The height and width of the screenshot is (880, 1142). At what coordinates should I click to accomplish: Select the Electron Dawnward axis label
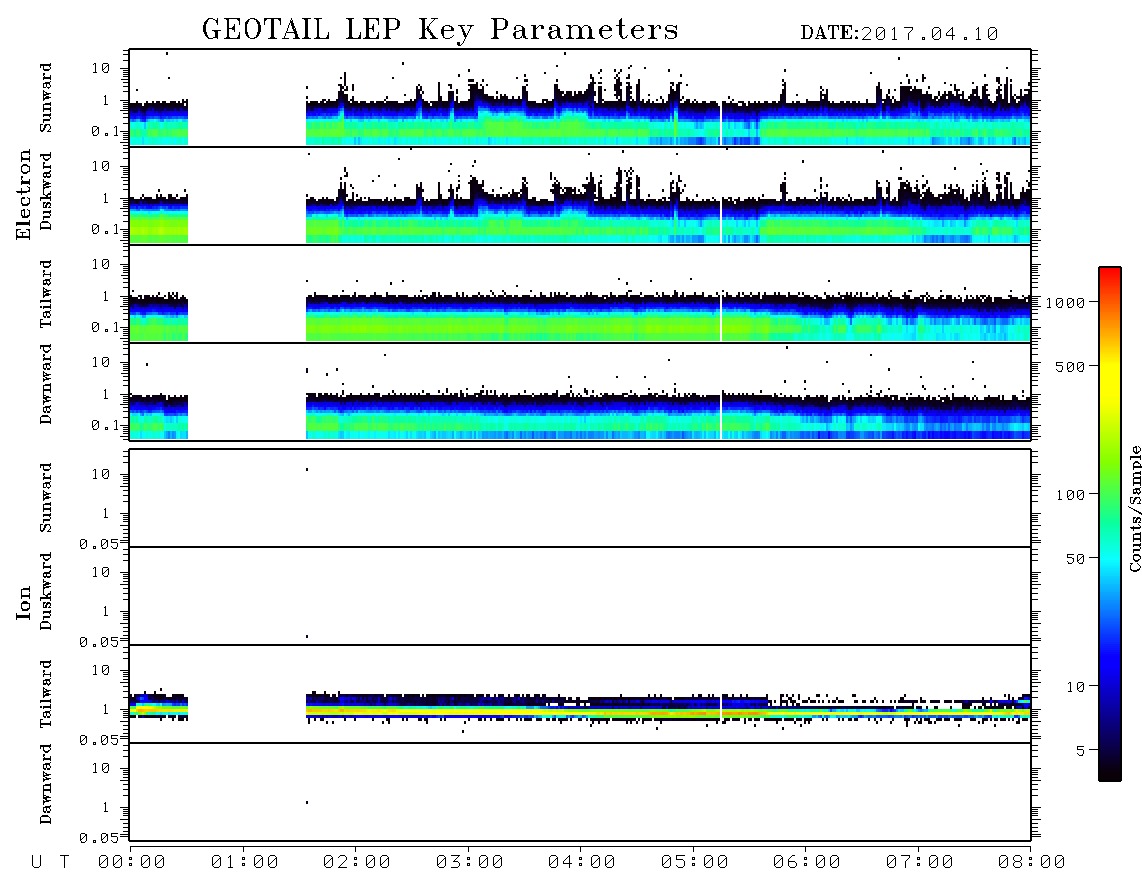pyautogui.click(x=46, y=385)
